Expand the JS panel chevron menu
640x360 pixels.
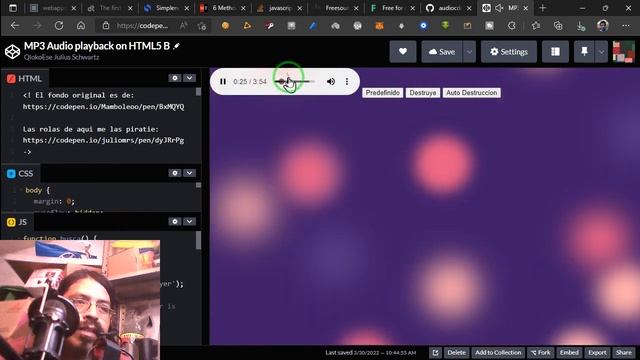[x=189, y=221]
